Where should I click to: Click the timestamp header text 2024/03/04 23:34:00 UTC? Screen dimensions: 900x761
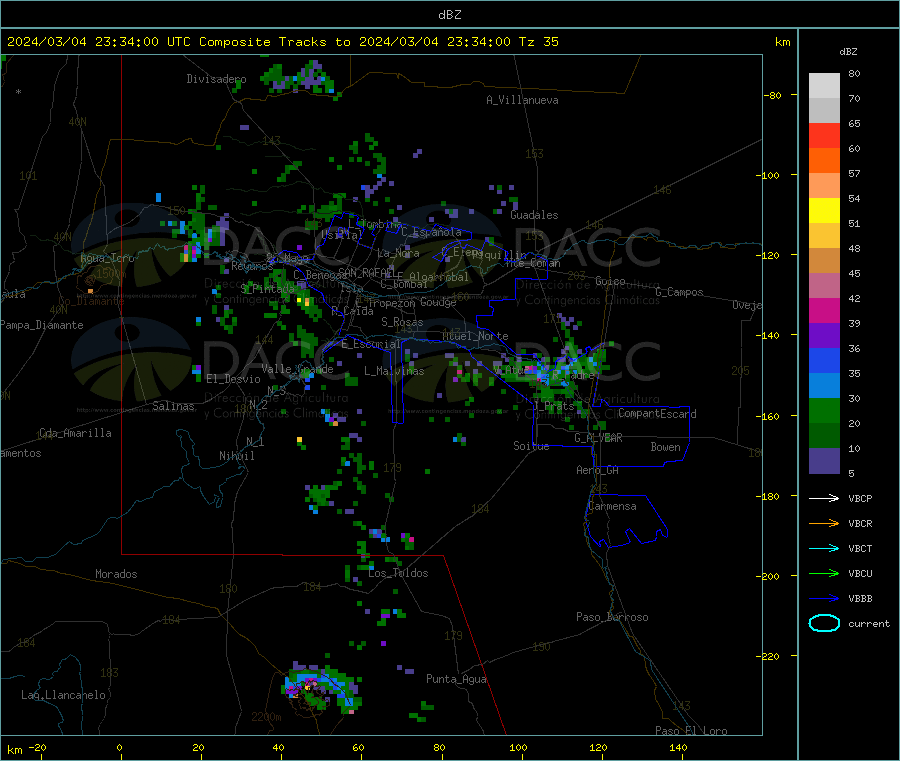click(x=99, y=42)
